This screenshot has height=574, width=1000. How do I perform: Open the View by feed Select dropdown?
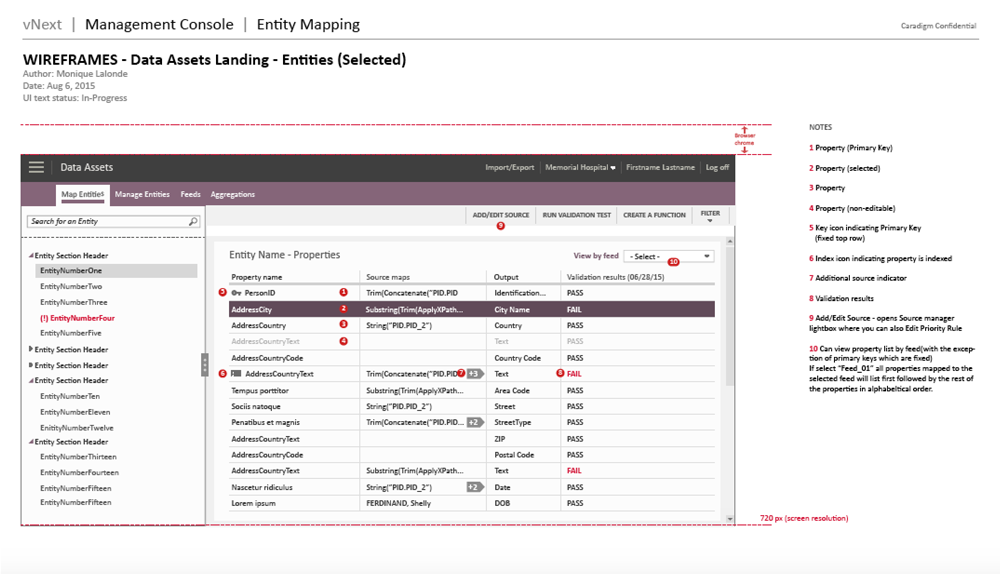click(x=668, y=257)
